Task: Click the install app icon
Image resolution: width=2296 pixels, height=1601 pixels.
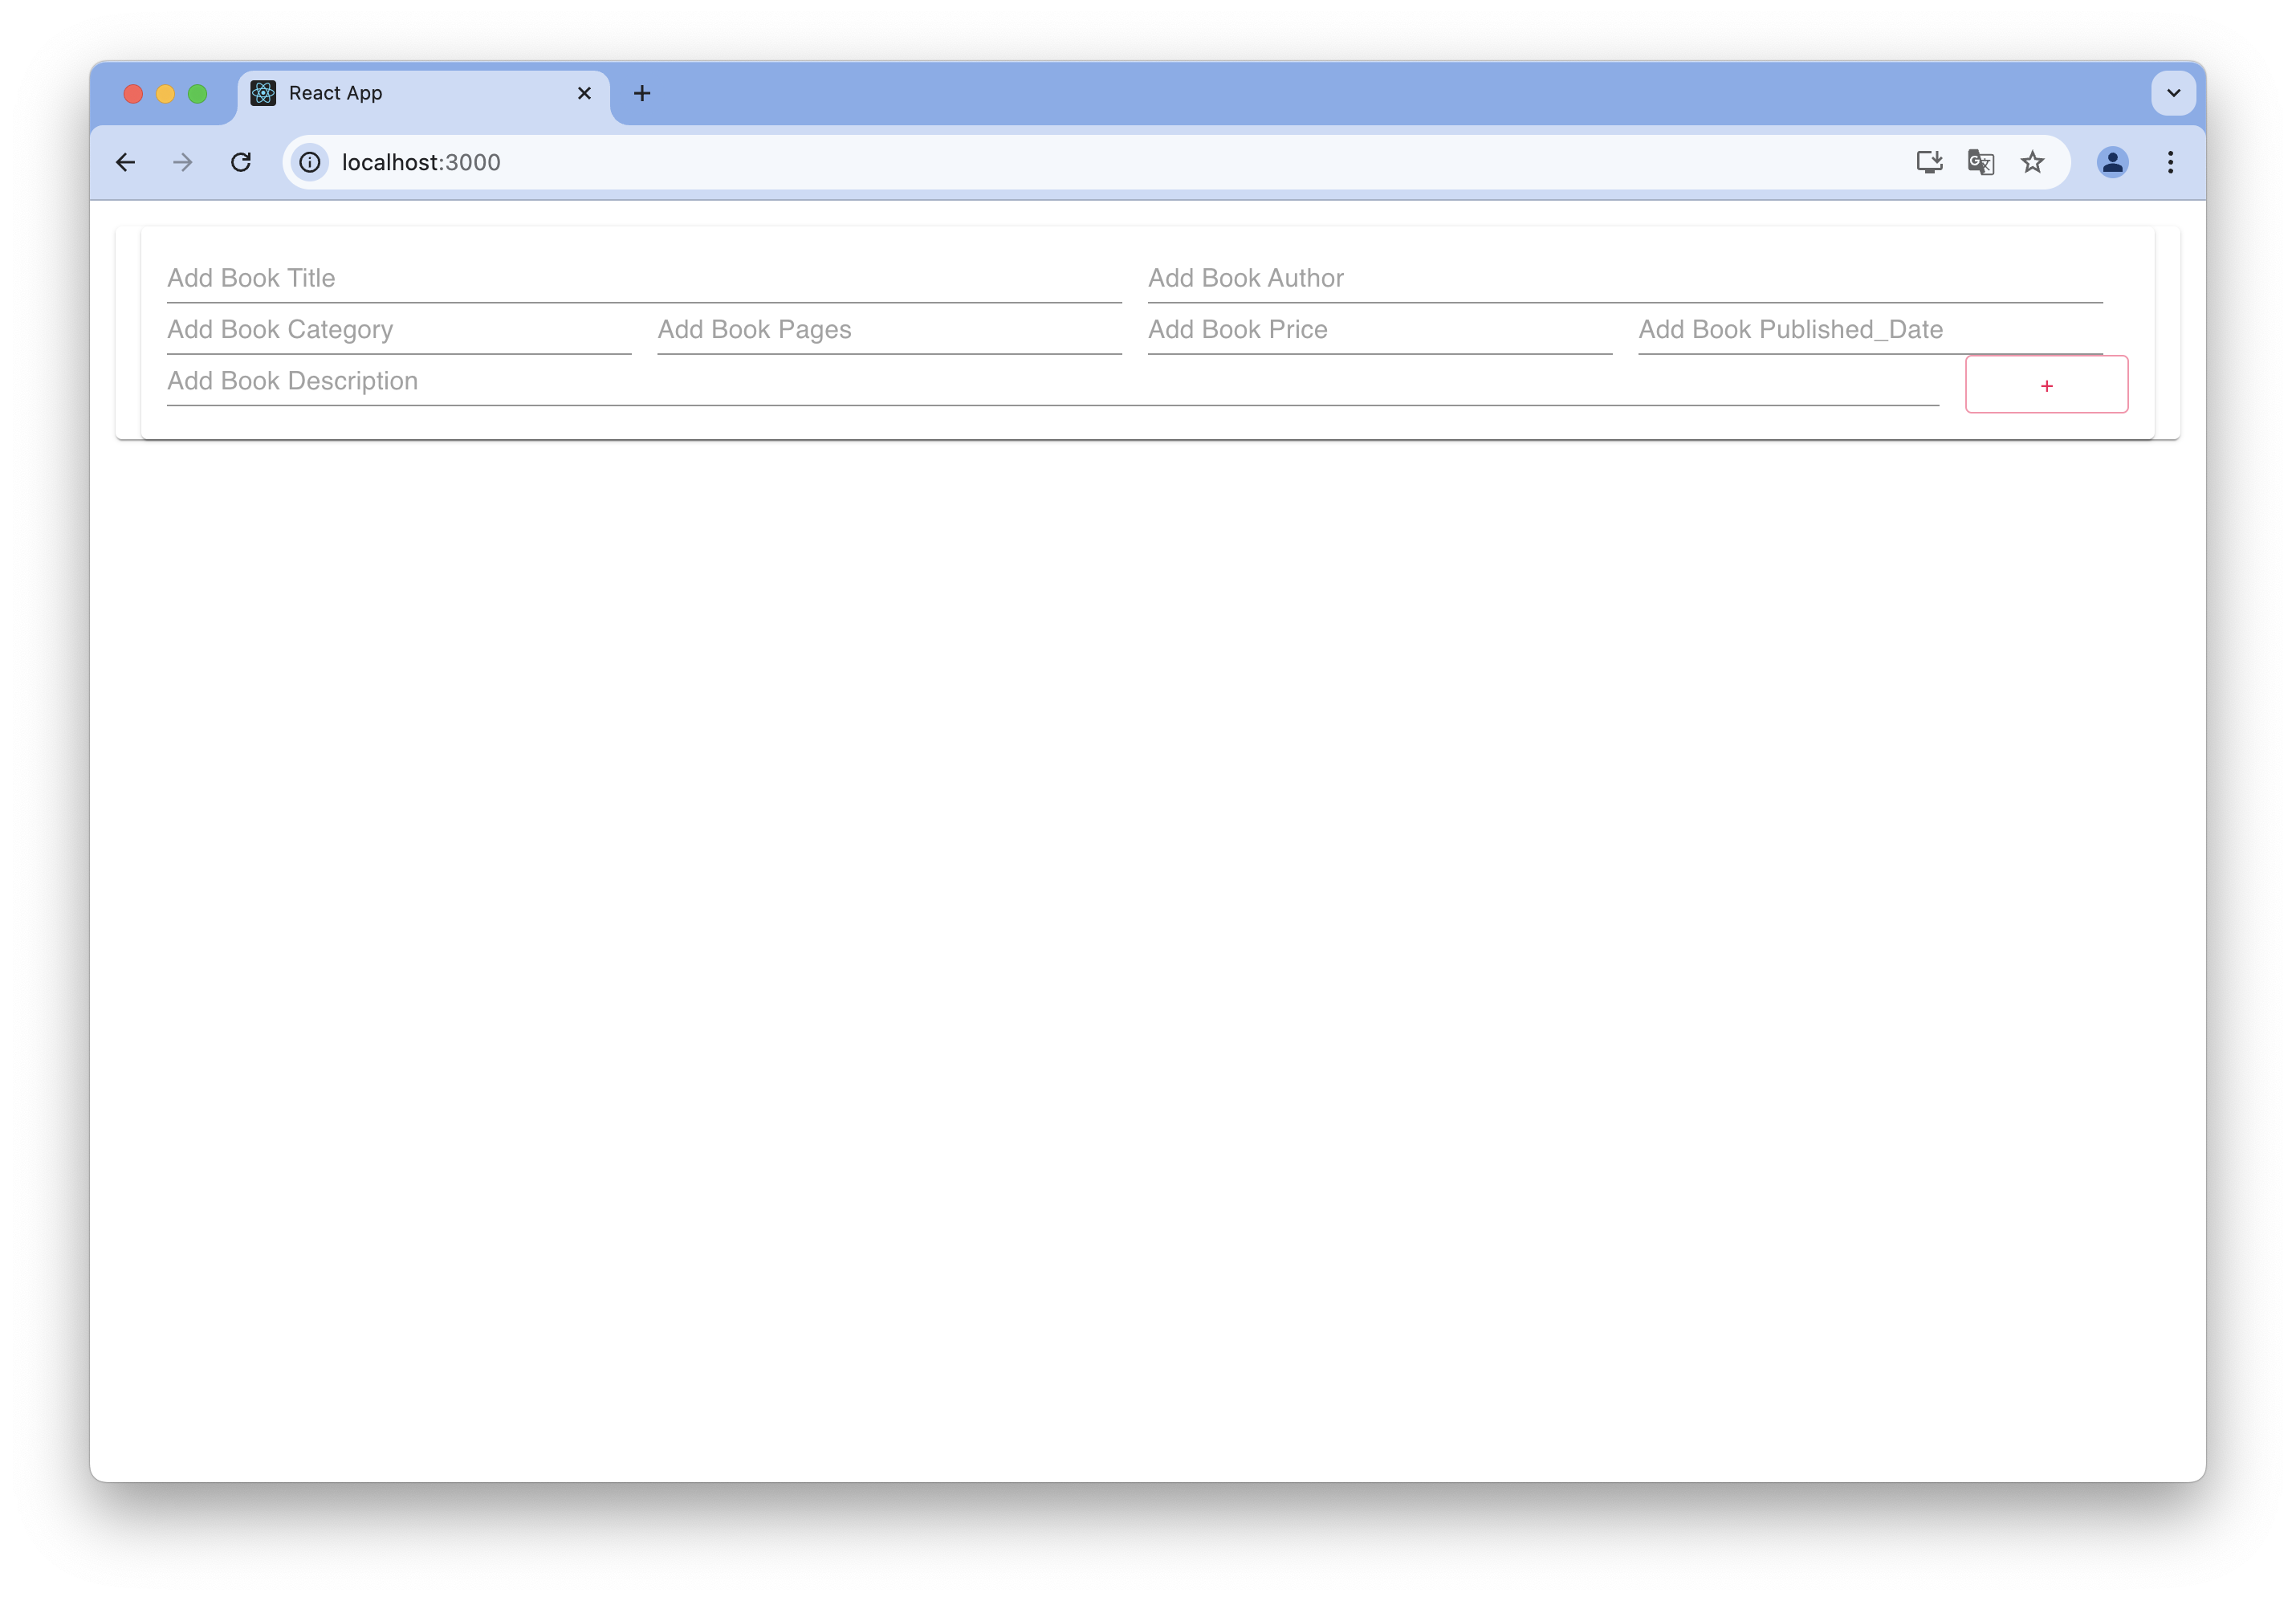Action: 1929,162
